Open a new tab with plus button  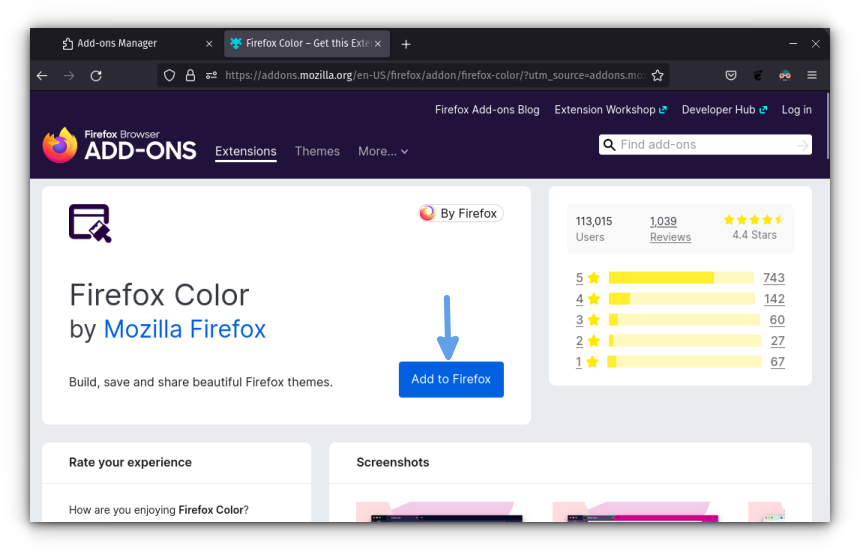[x=406, y=44]
